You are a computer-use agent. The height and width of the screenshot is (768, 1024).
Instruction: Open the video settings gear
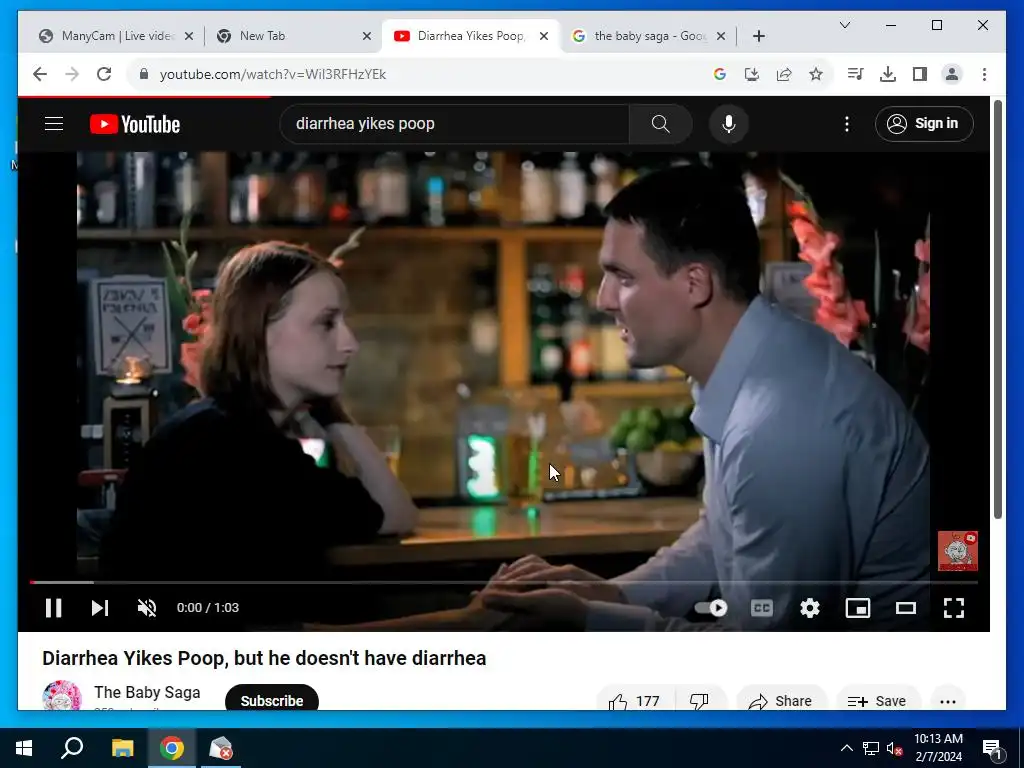pos(810,608)
